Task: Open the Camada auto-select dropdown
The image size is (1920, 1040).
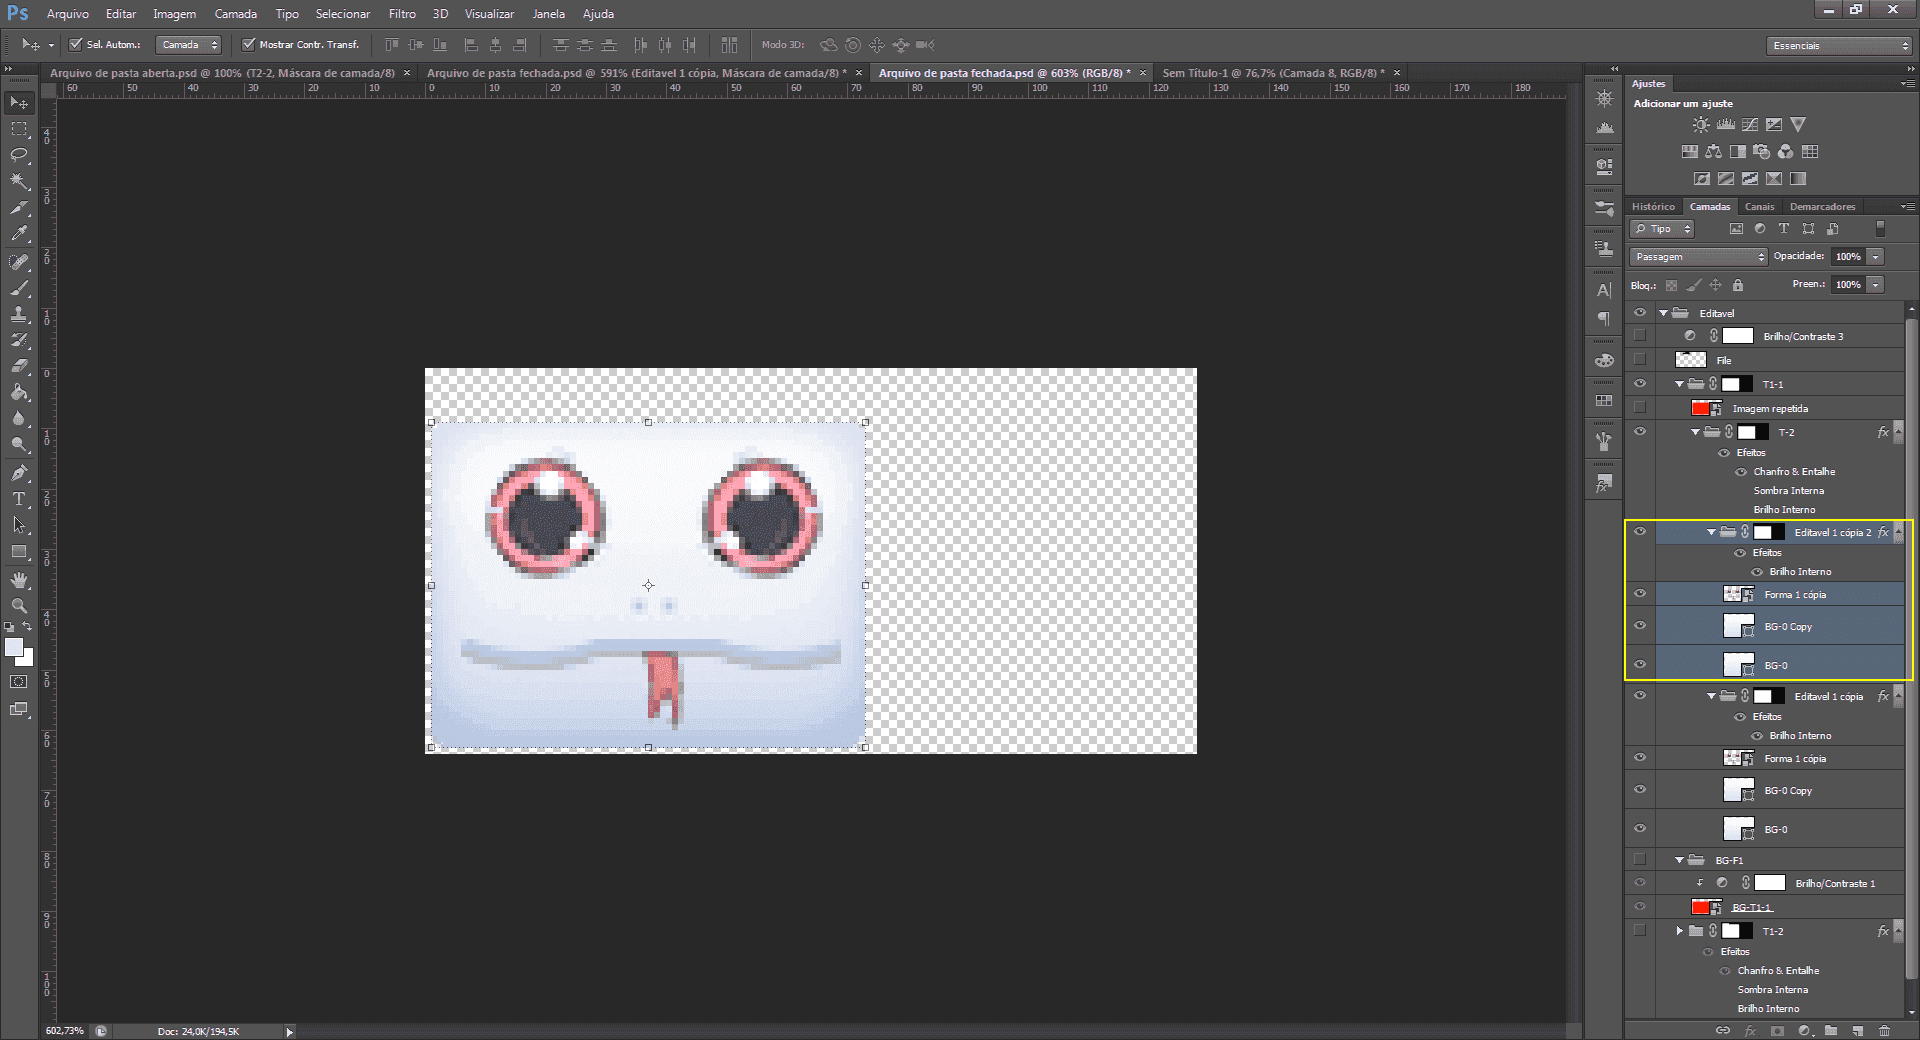Action: 188,45
